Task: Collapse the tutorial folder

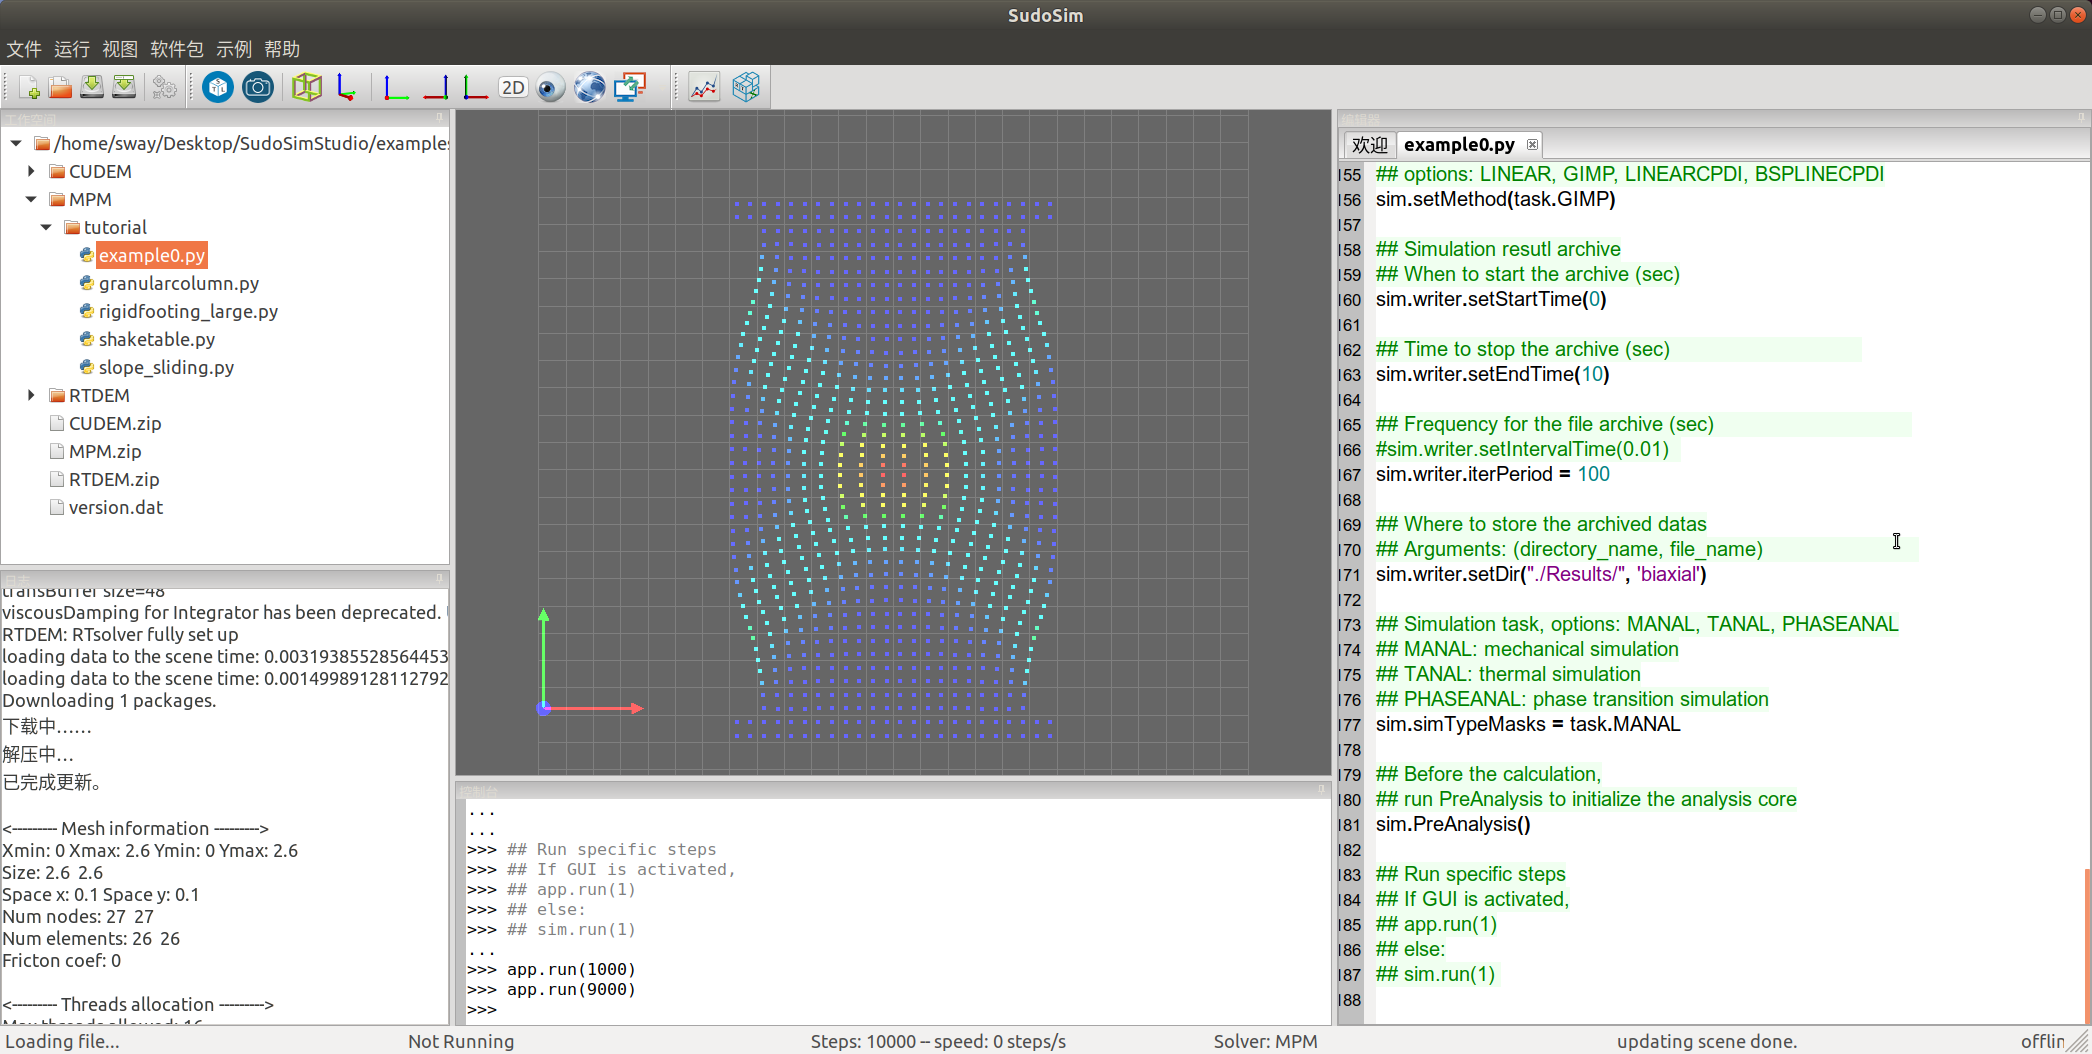Action: 46,227
